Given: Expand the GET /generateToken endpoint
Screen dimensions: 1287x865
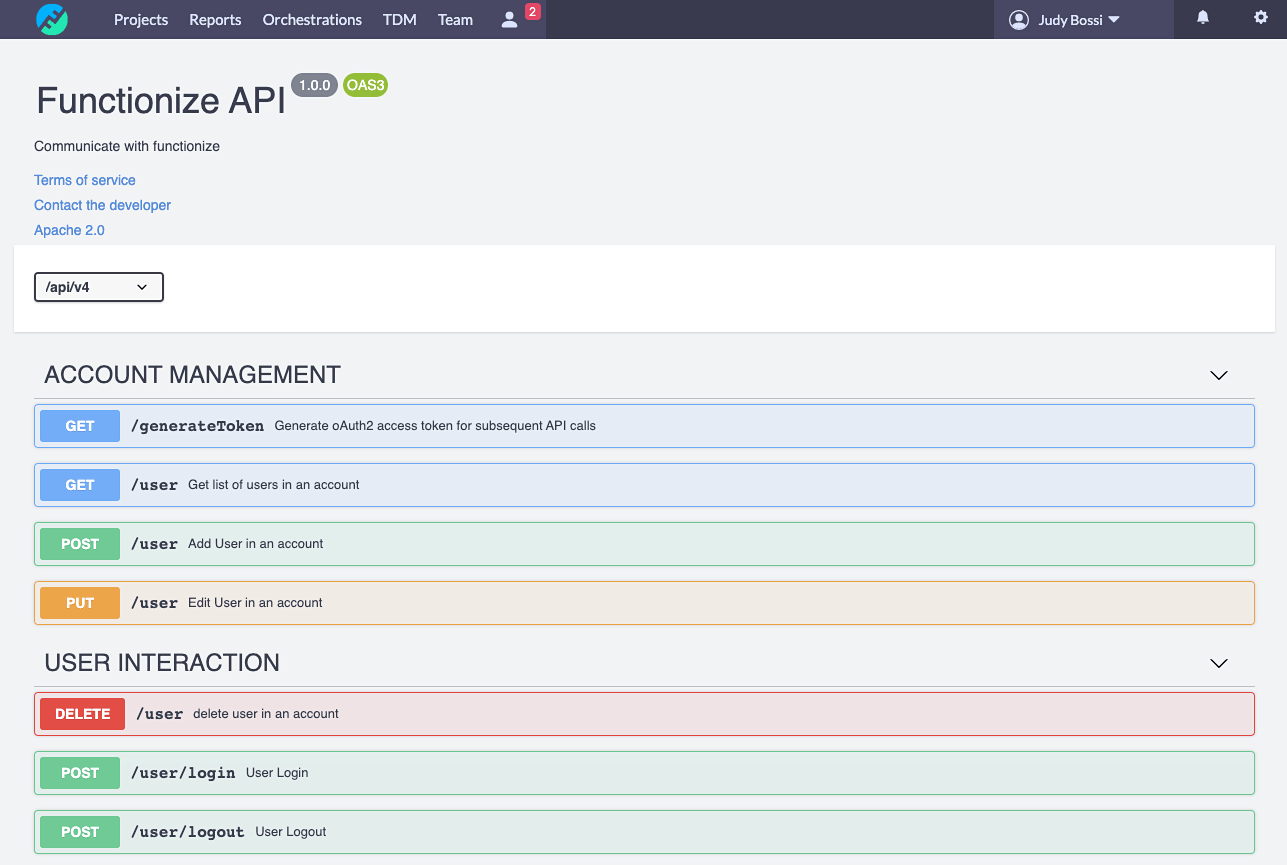Looking at the screenshot, I should (643, 426).
